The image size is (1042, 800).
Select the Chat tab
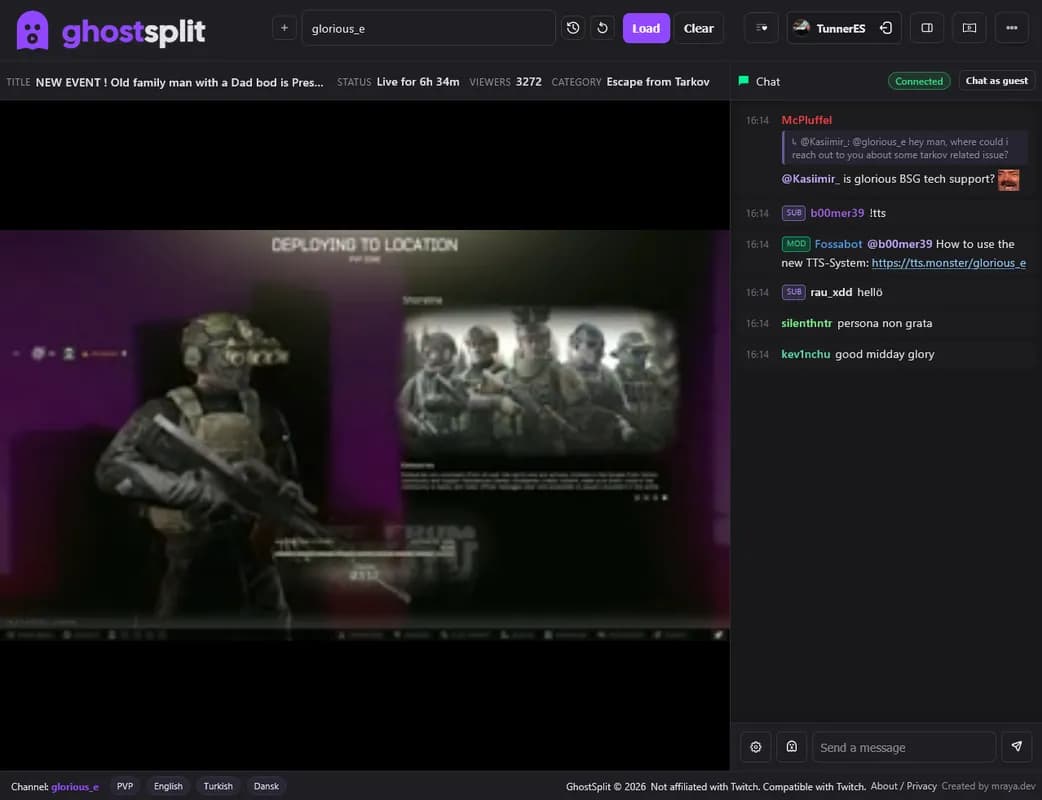[758, 81]
